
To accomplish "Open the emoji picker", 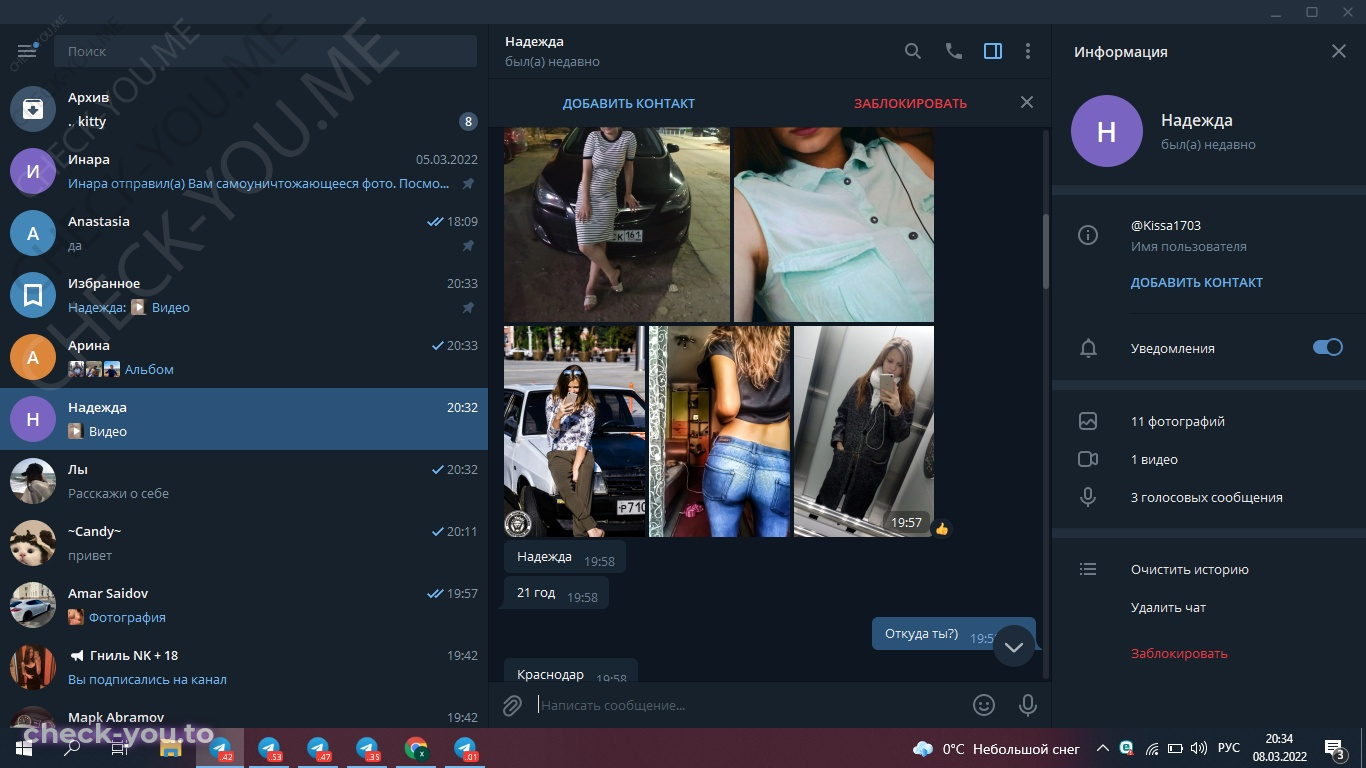I will click(984, 705).
